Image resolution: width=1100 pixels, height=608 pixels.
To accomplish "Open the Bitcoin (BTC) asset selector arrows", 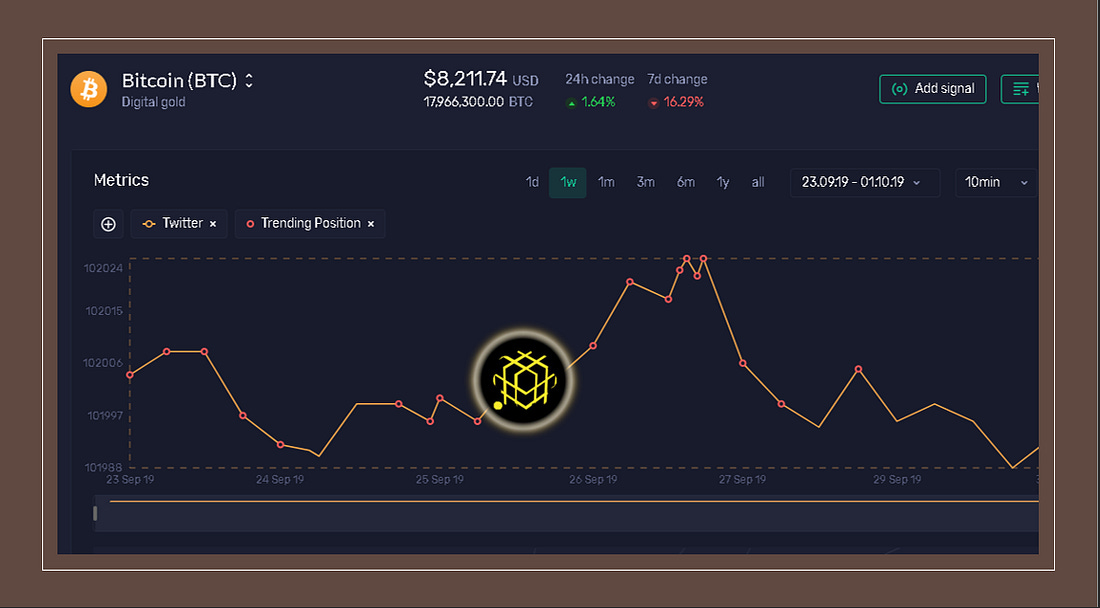I will [248, 81].
